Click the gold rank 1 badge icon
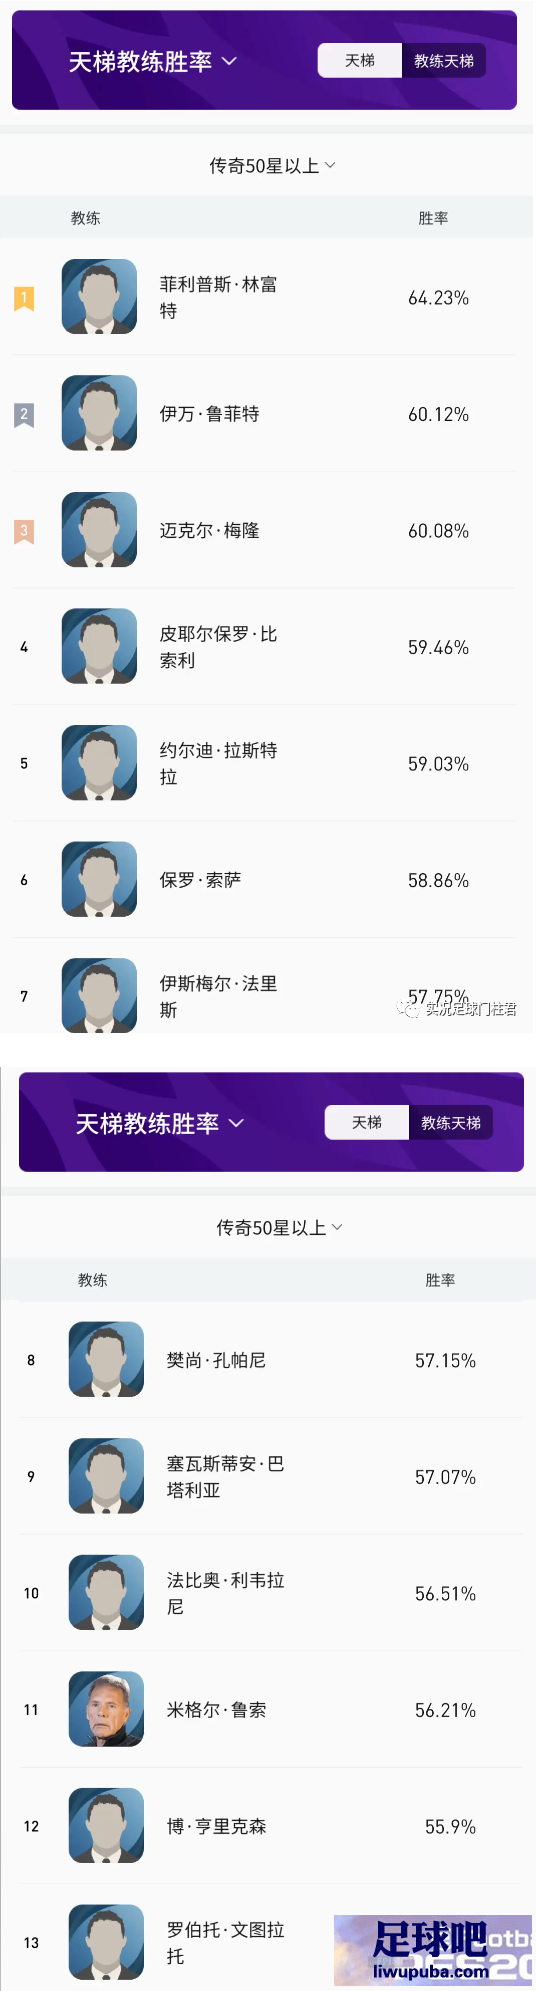 [24, 298]
